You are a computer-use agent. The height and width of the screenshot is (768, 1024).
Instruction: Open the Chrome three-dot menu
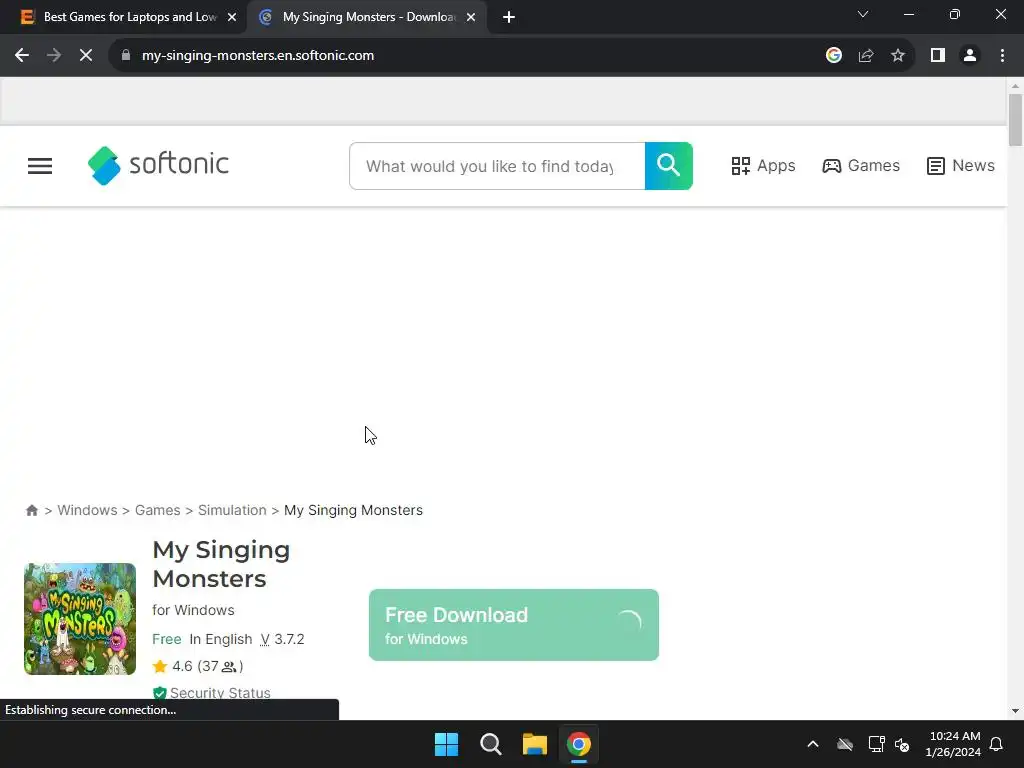click(x=1002, y=56)
